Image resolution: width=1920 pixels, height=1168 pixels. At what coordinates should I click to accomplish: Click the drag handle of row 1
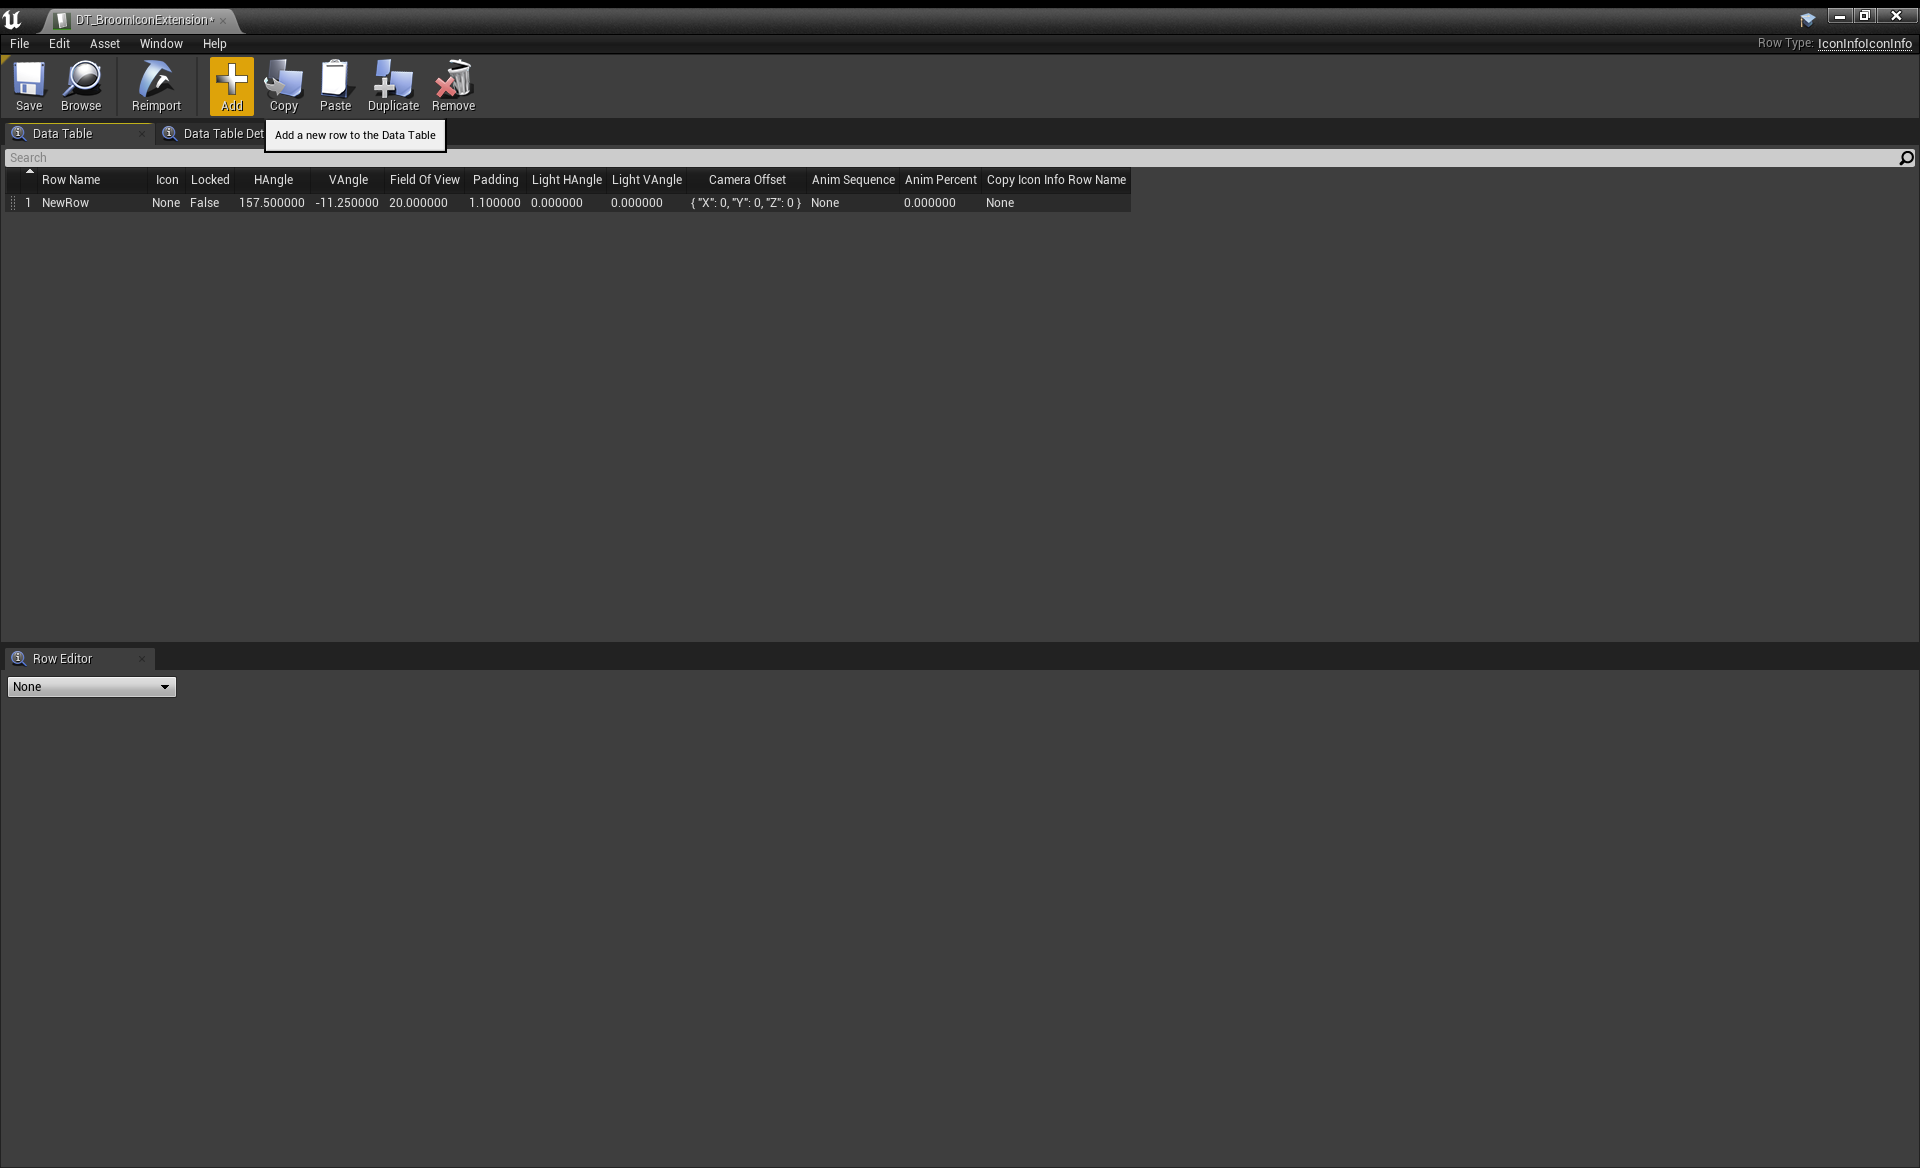(x=13, y=203)
